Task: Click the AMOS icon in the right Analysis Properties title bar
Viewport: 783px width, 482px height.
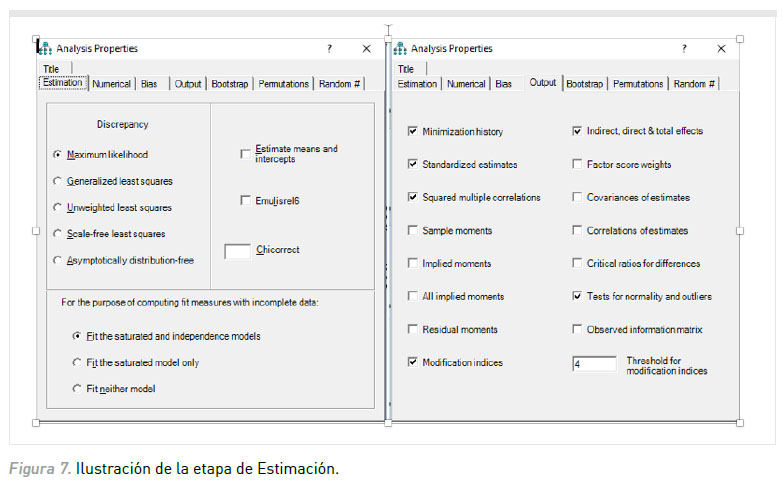Action: tap(400, 48)
